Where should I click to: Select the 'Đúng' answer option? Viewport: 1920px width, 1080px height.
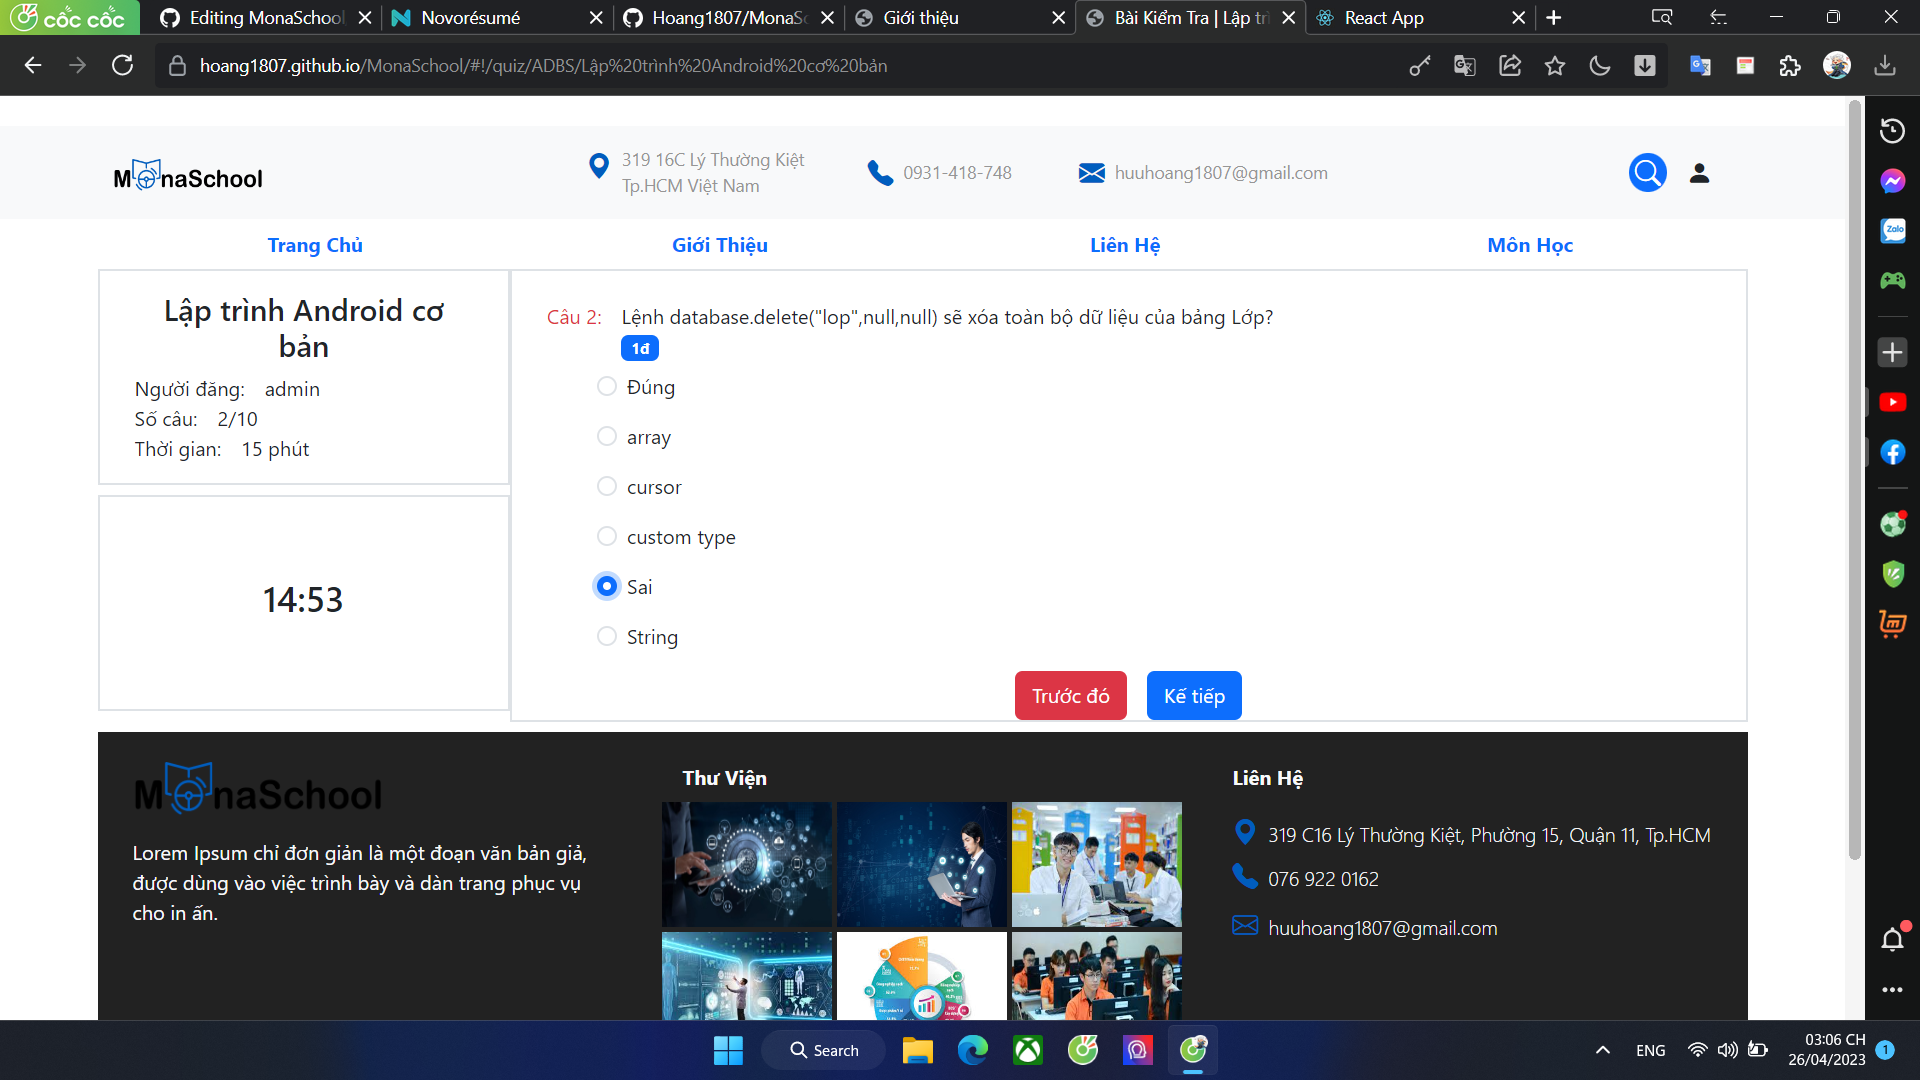[607, 387]
